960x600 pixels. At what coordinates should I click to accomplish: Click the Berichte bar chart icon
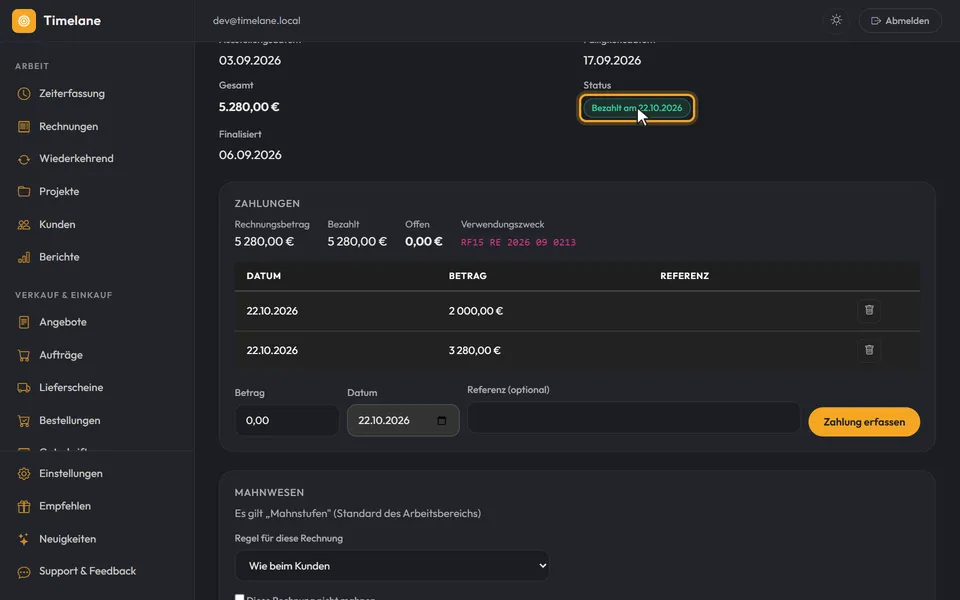tap(24, 257)
